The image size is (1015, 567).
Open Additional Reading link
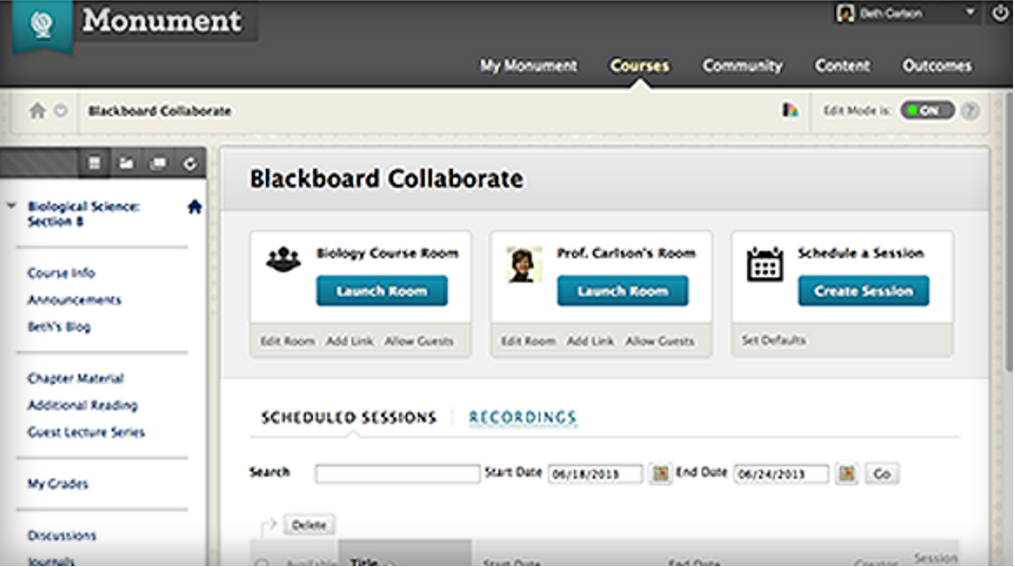[x=82, y=405]
